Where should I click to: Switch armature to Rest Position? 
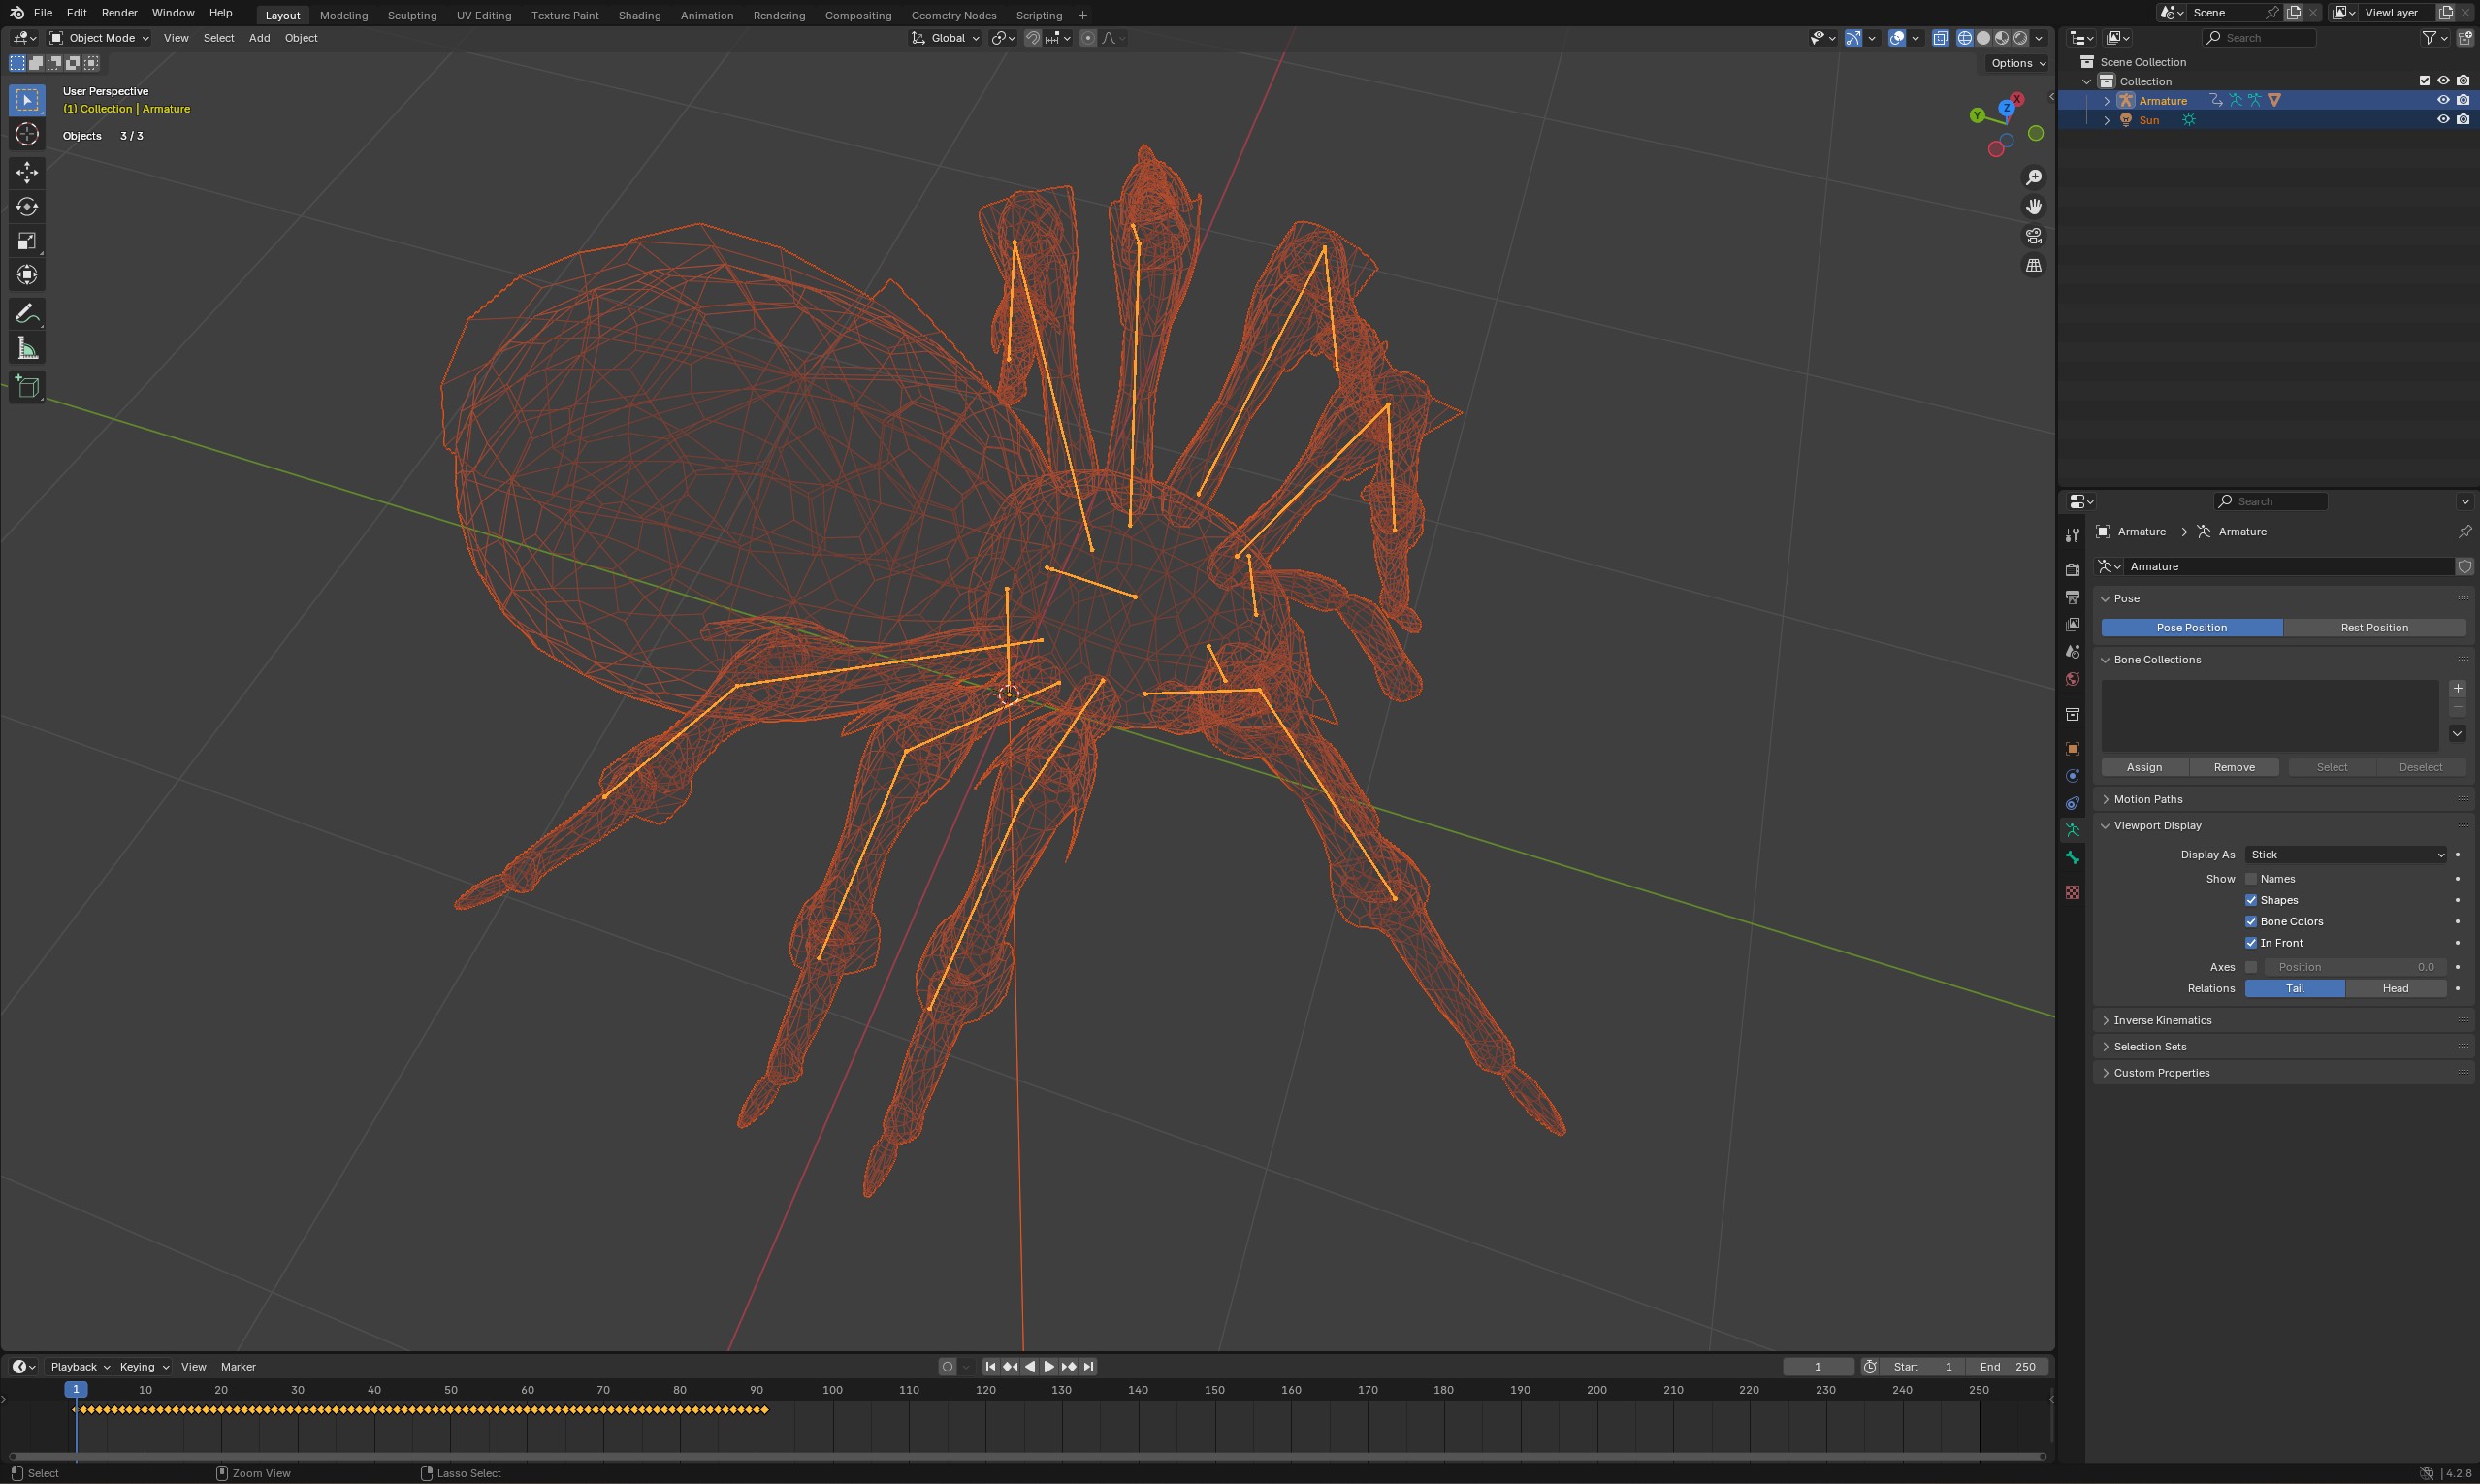pos(2374,628)
